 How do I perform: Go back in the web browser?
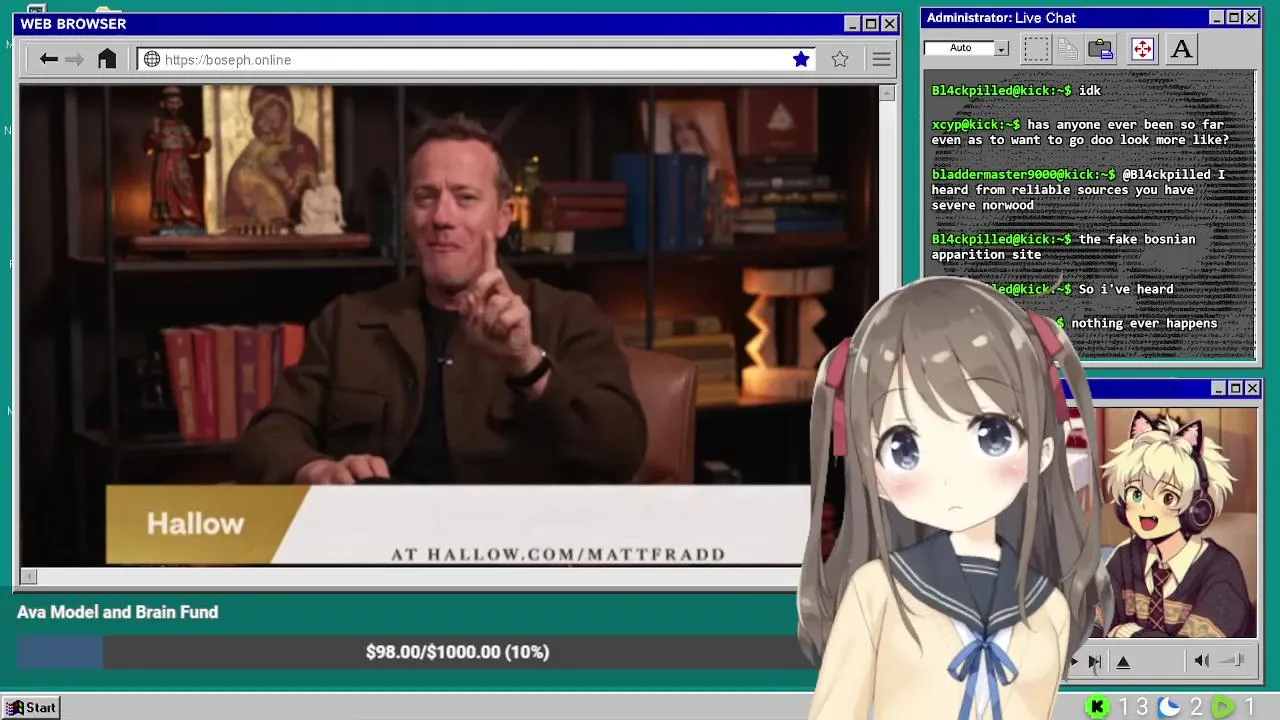[48, 60]
